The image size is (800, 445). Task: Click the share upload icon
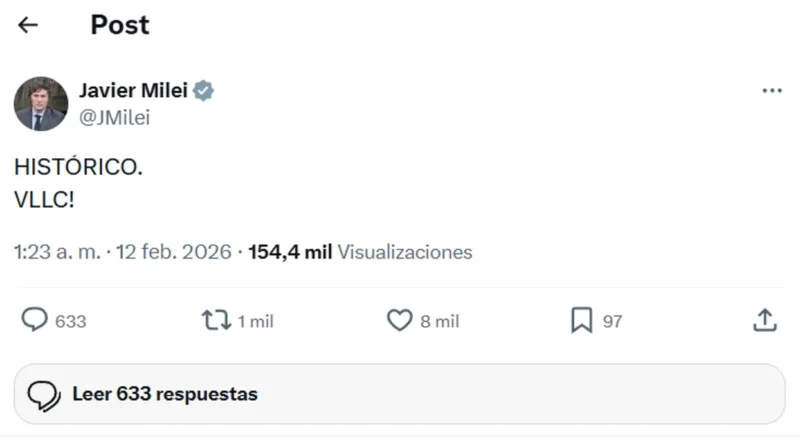click(764, 320)
